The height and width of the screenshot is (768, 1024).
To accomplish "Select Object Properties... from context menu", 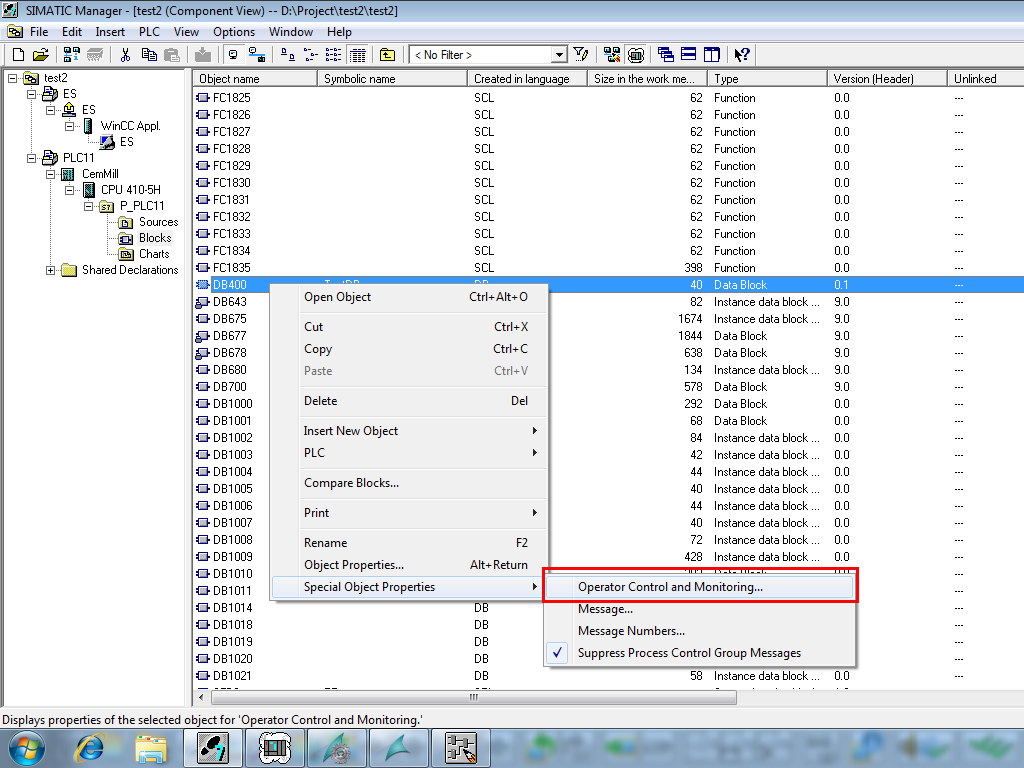I will click(409, 565).
